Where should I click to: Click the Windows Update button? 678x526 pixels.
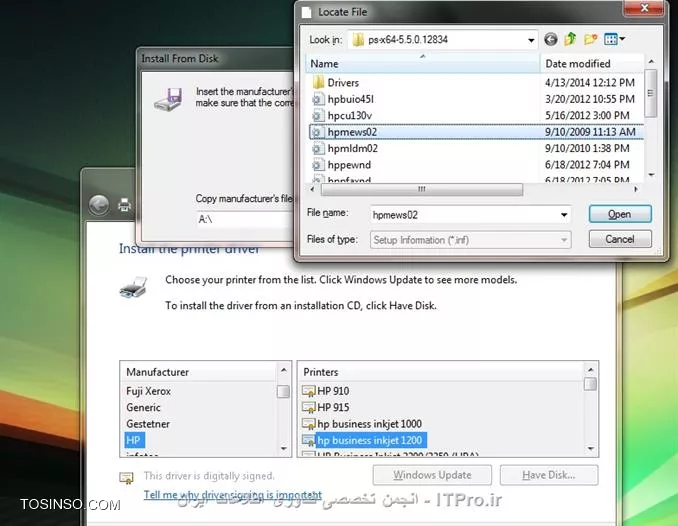(432, 475)
